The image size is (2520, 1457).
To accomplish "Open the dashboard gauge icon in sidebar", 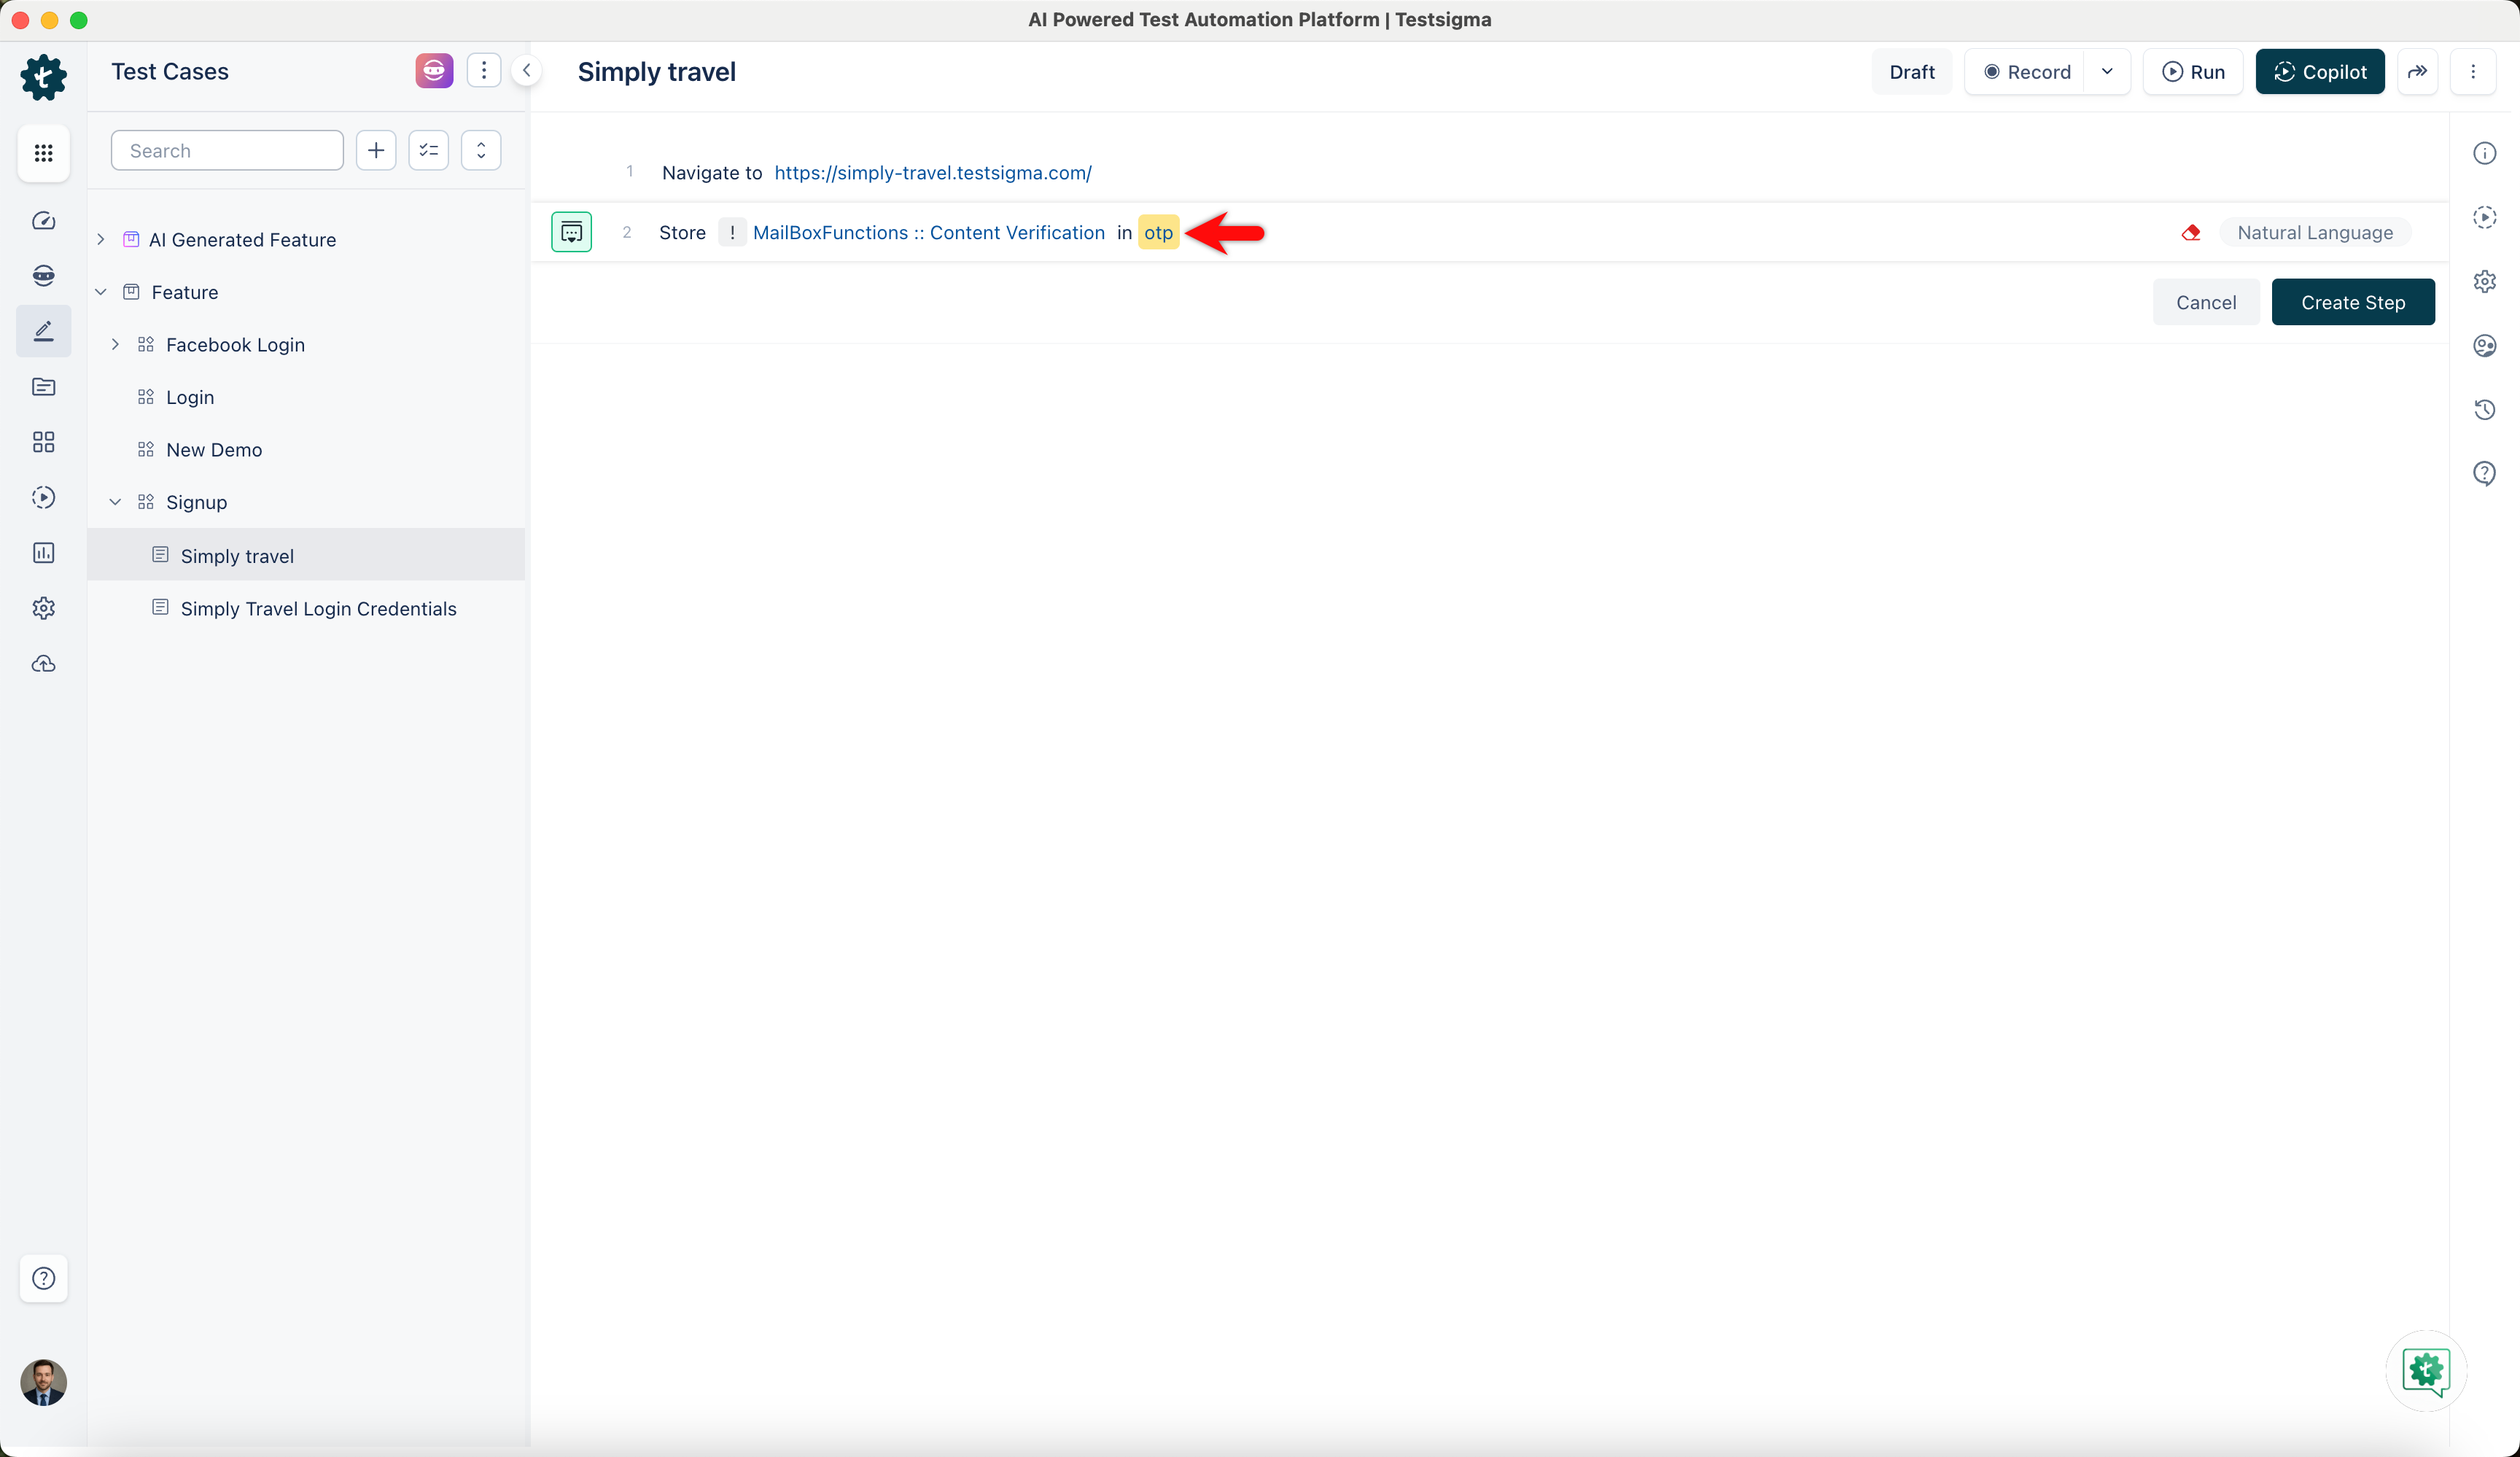I will (43, 221).
